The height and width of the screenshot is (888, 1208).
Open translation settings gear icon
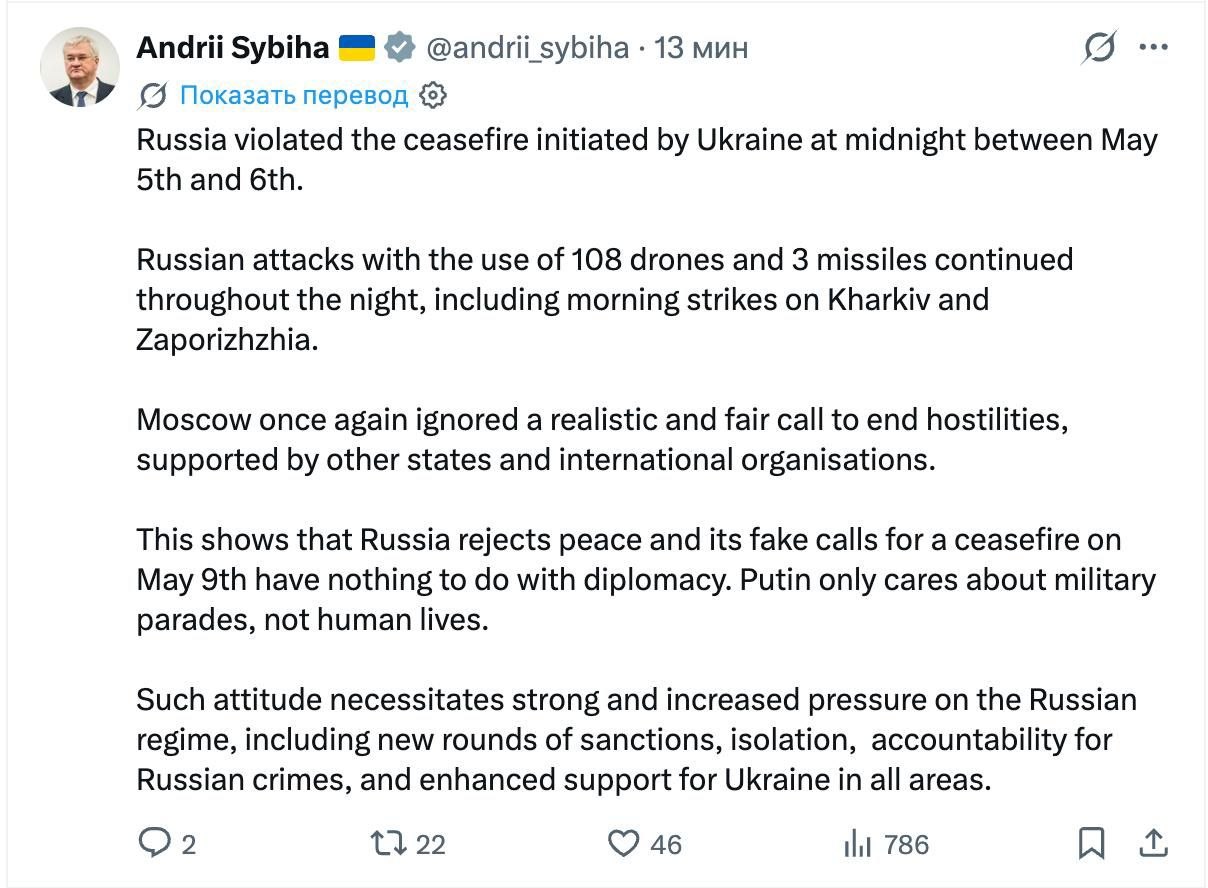(432, 95)
